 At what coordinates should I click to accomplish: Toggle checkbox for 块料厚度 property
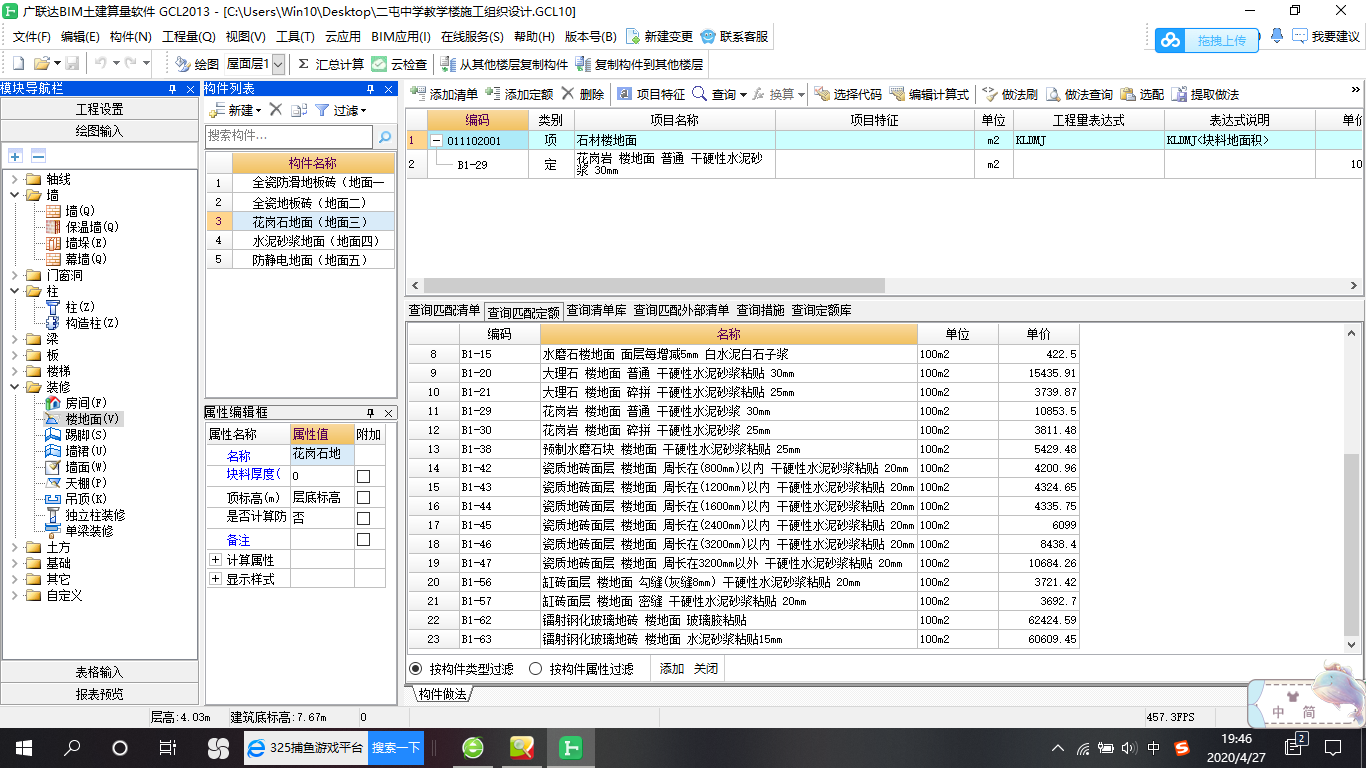click(363, 476)
